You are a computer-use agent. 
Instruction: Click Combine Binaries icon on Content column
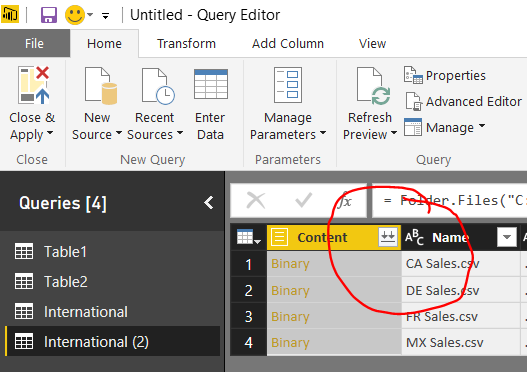click(x=388, y=237)
